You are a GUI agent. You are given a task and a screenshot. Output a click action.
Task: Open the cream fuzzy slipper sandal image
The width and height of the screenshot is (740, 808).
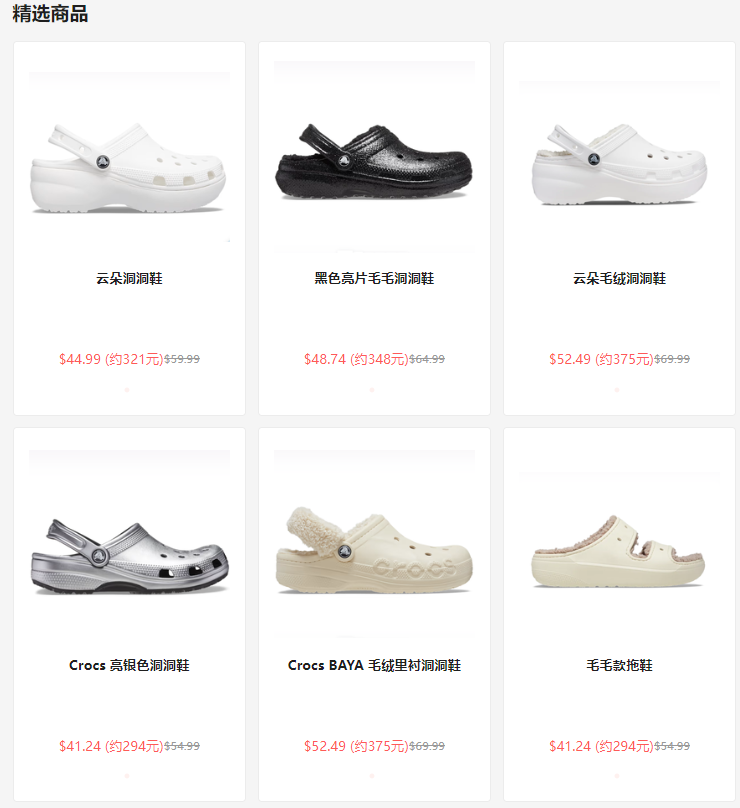click(619, 544)
